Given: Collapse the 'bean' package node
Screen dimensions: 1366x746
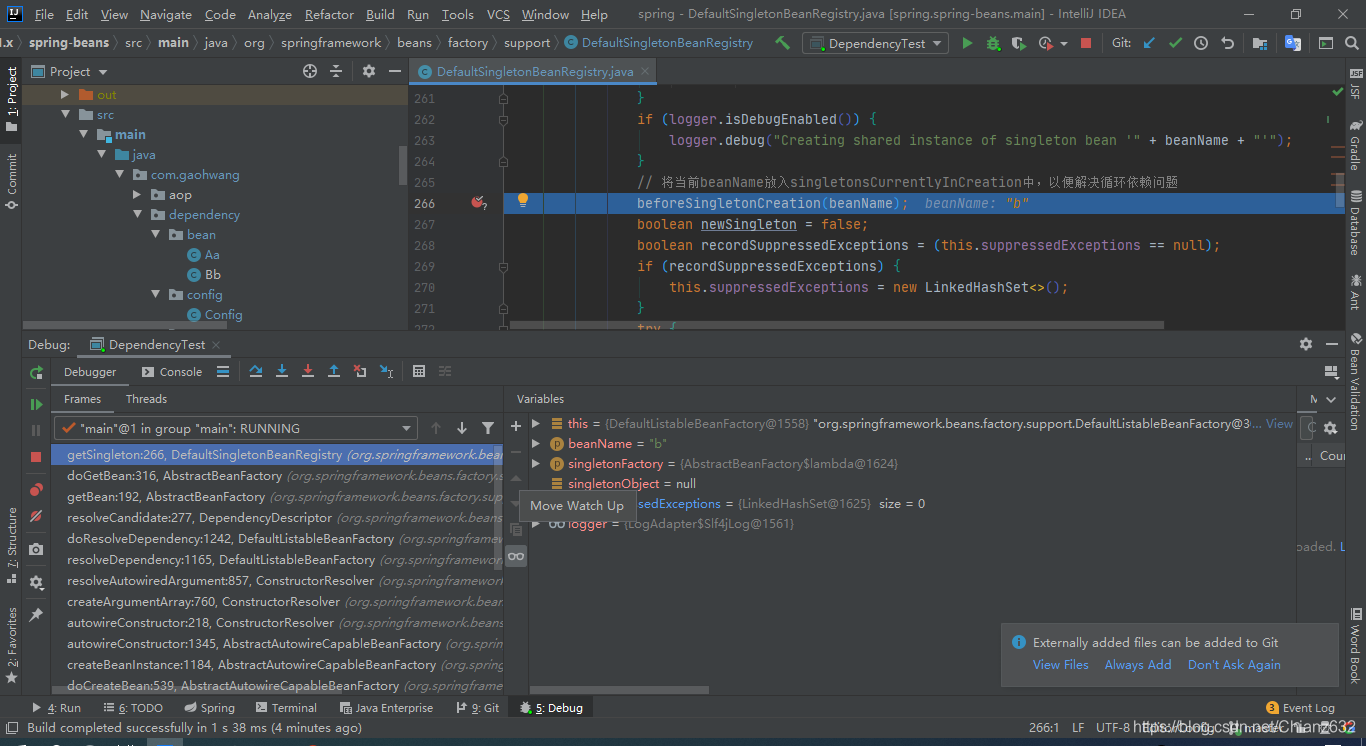Looking at the screenshot, I should click(x=156, y=235).
